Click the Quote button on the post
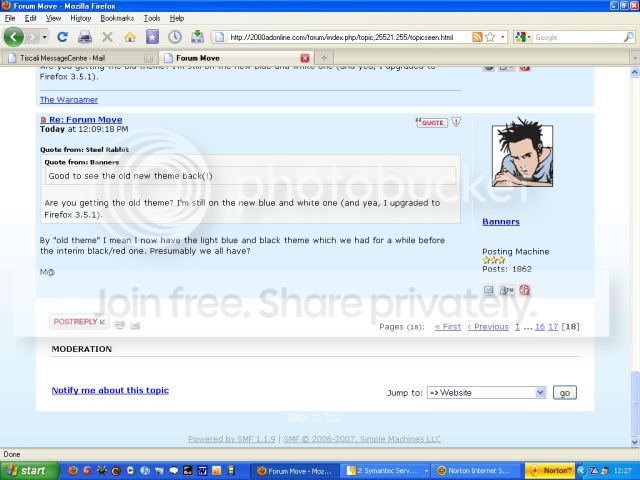 click(x=432, y=122)
